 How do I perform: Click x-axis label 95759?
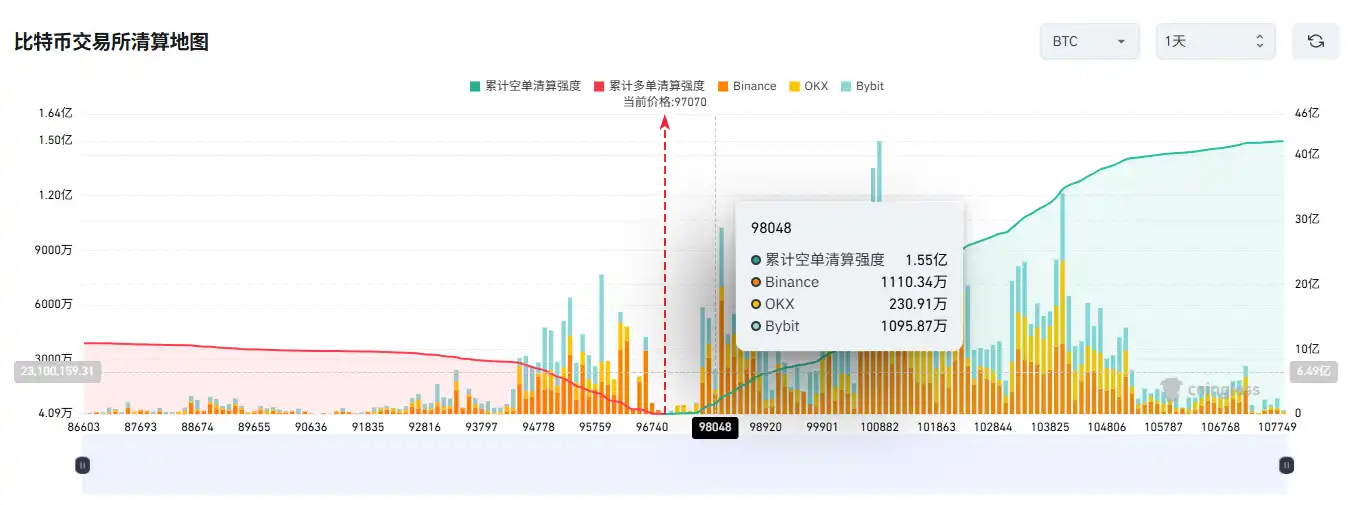point(596,427)
